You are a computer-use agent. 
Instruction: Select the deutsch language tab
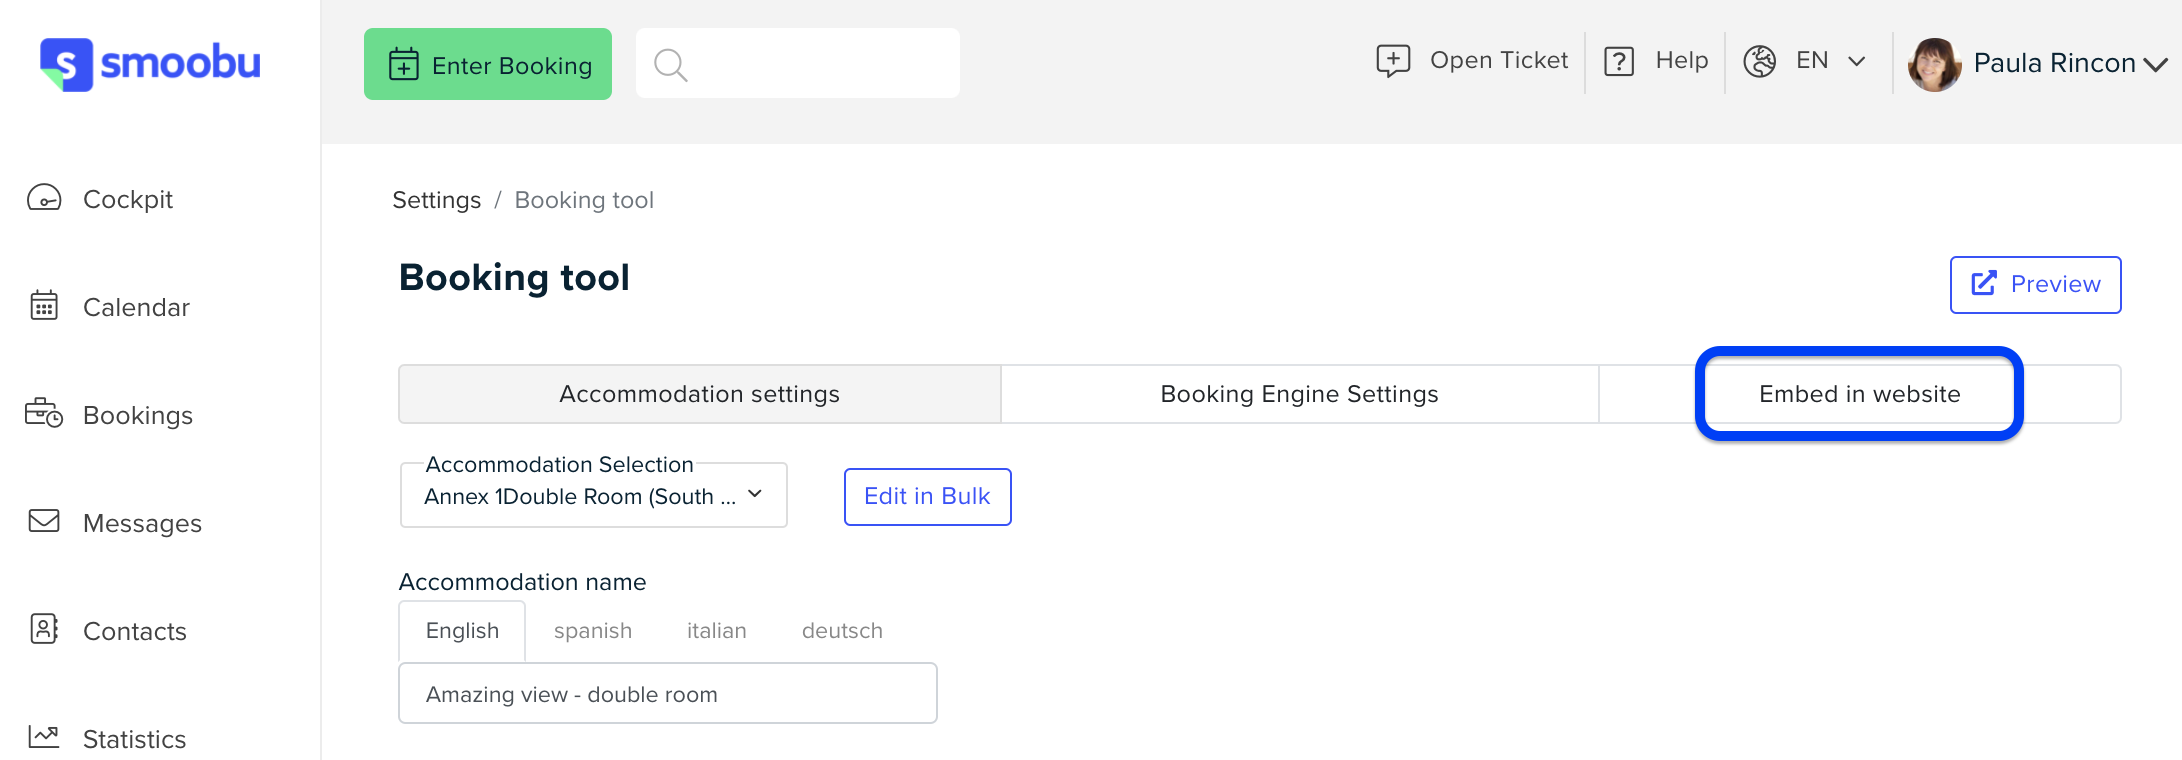[x=842, y=631]
